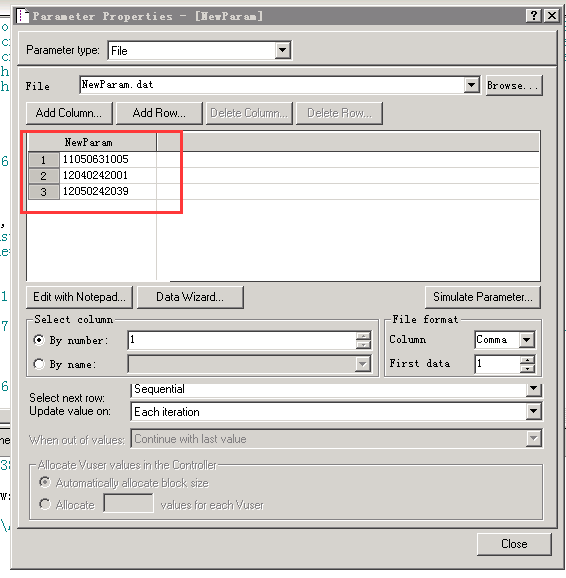Viewport: 566px width, 578px height.
Task: Select row header number 3
Action: click(44, 192)
